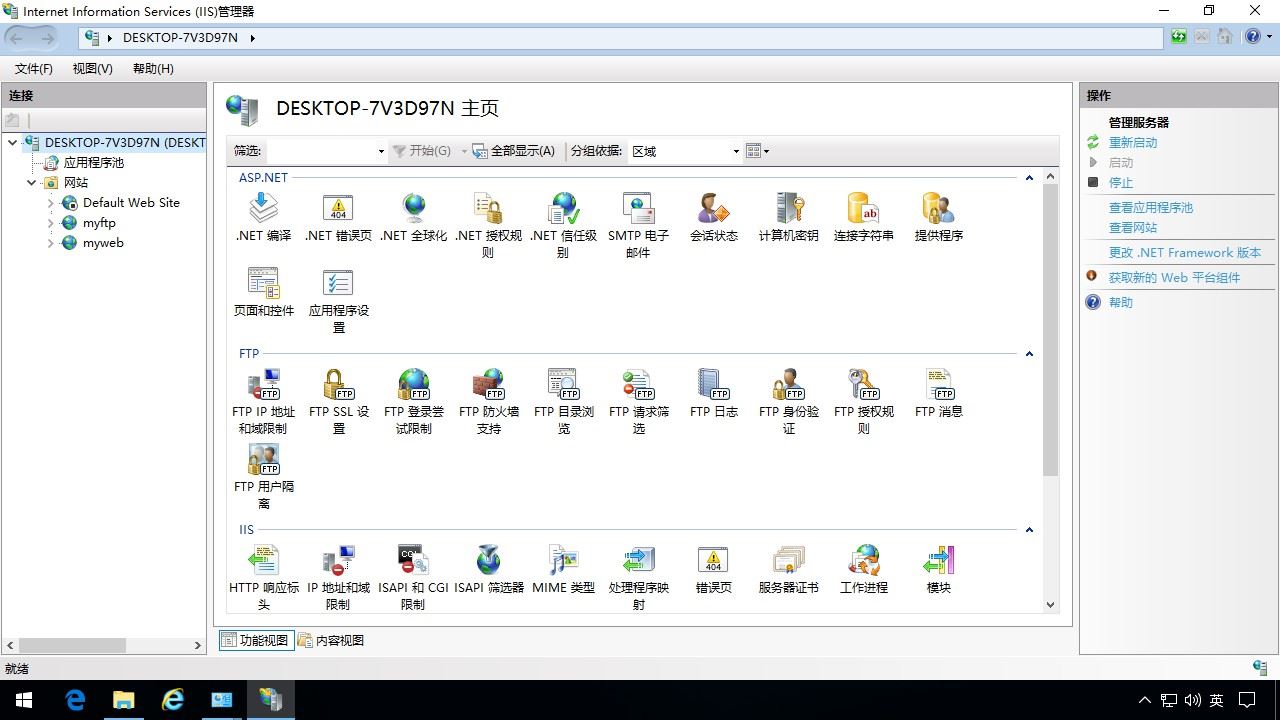Click 更改 .NET Framework 版本 link

click(1185, 253)
